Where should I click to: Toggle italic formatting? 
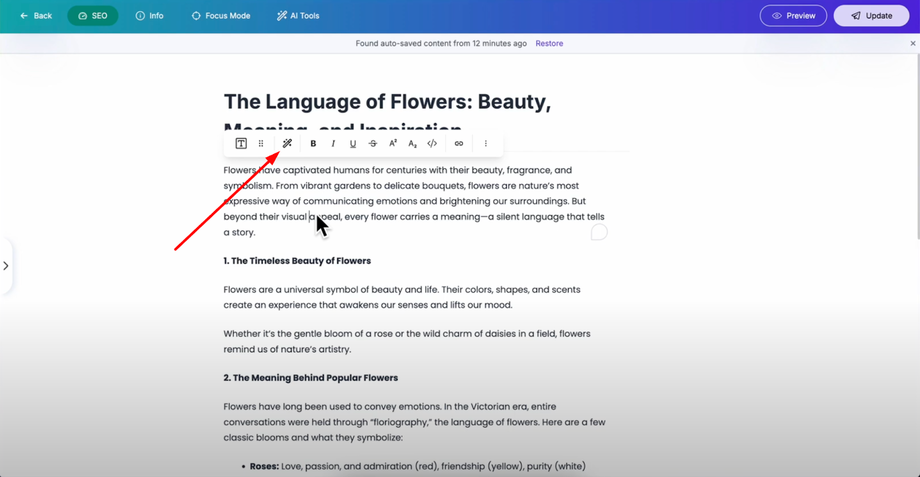(x=333, y=144)
